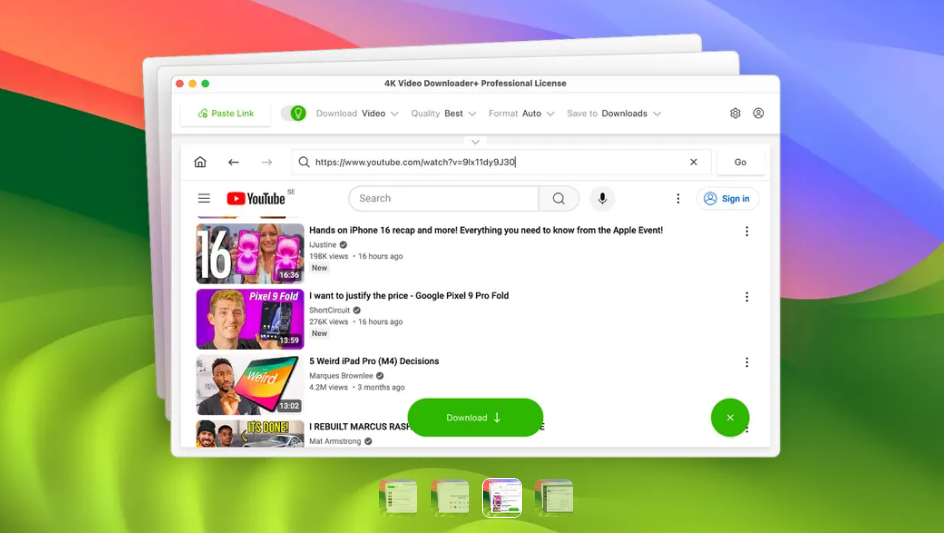The height and width of the screenshot is (533, 944).
Task: Open the Hands on iPhone 16 recap title
Action: 486,230
